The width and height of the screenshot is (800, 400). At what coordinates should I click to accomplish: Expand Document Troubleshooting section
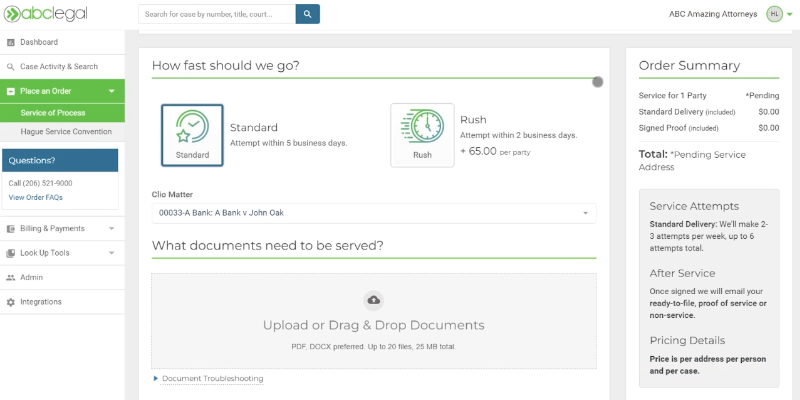[x=212, y=379]
